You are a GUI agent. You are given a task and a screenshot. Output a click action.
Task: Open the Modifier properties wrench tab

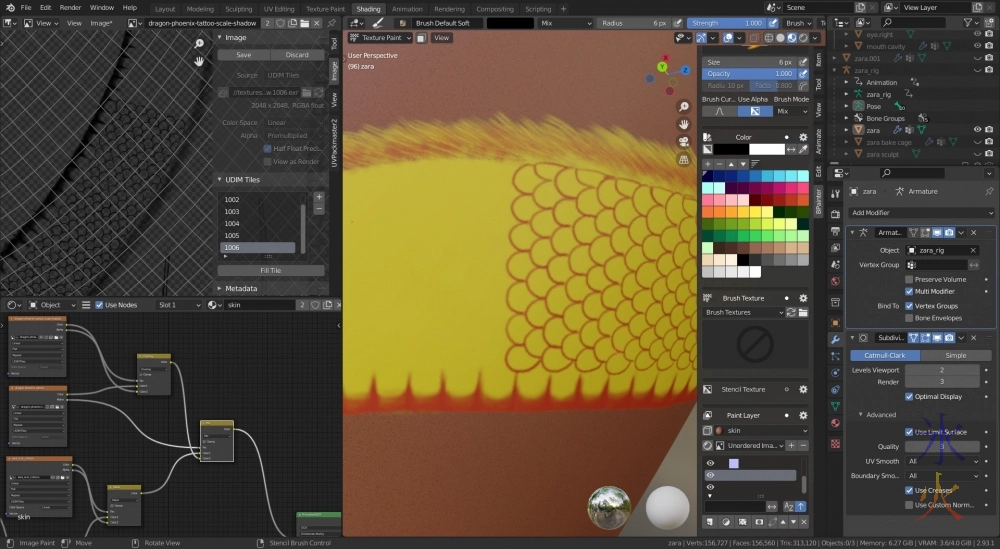tap(835, 340)
